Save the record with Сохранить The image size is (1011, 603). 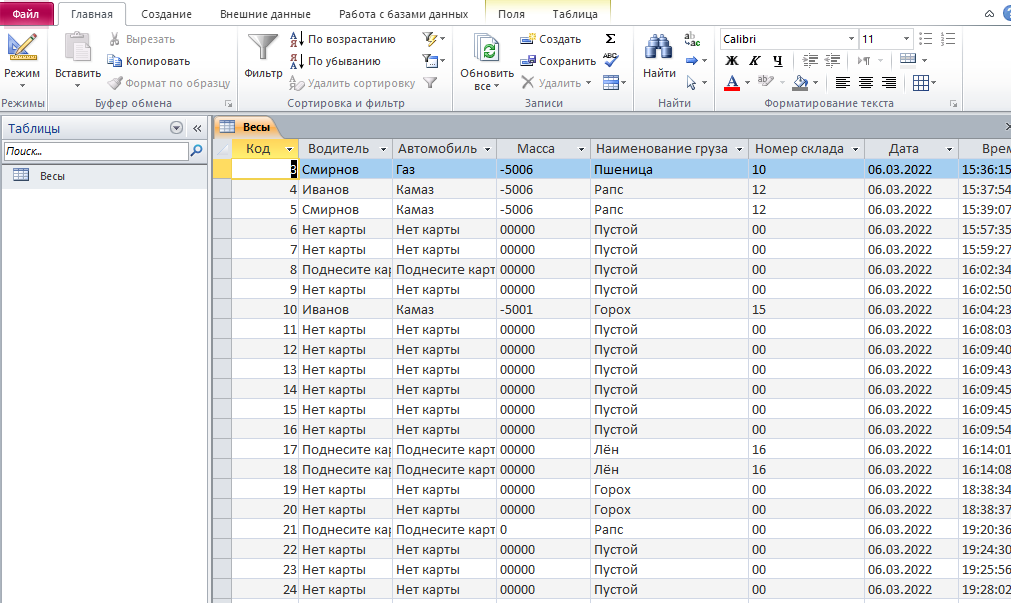(x=558, y=61)
